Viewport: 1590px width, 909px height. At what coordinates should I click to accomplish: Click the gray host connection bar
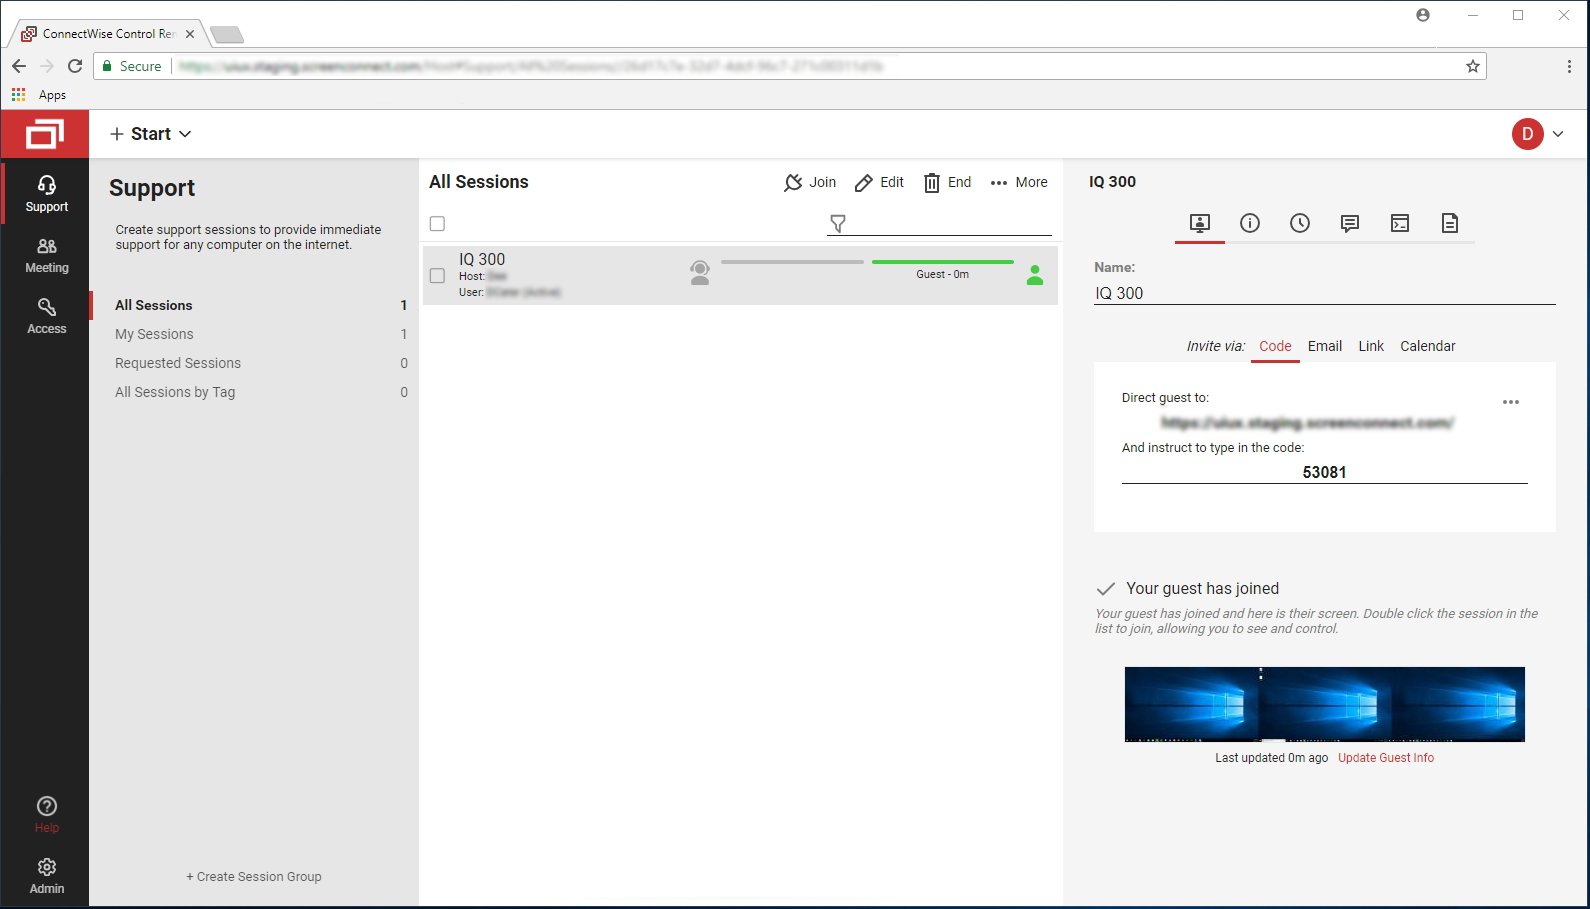coord(792,262)
